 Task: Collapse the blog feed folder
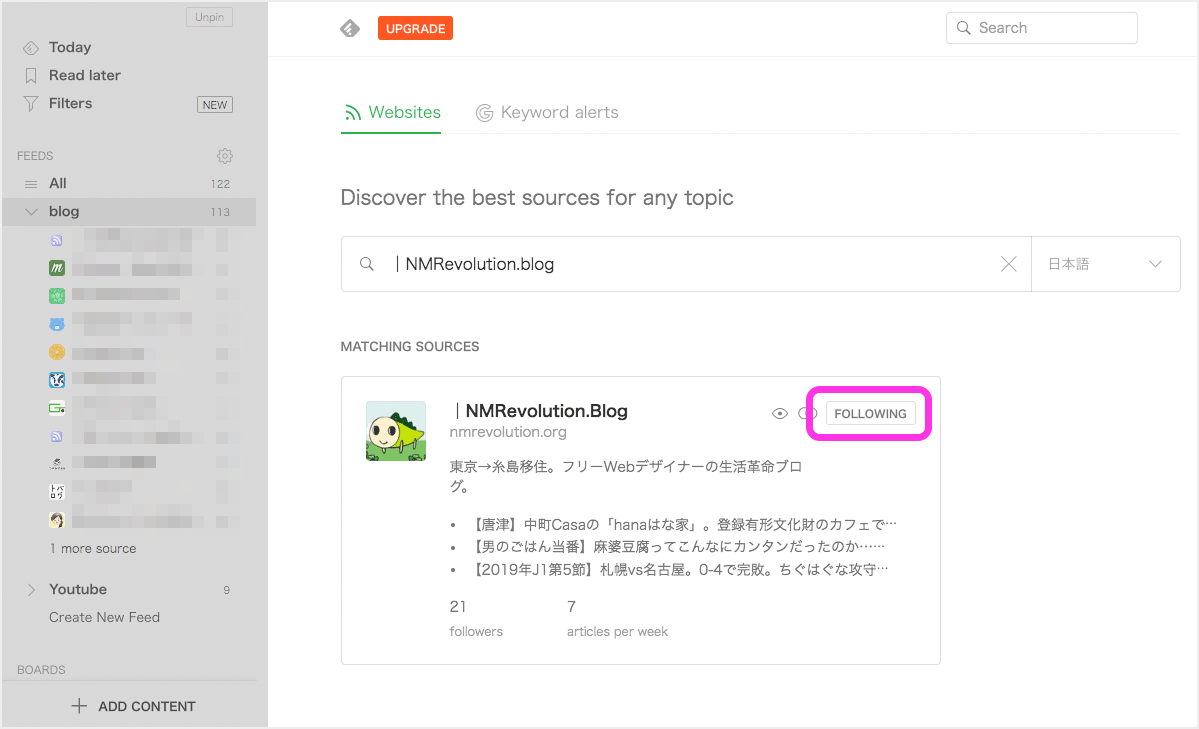coord(31,212)
